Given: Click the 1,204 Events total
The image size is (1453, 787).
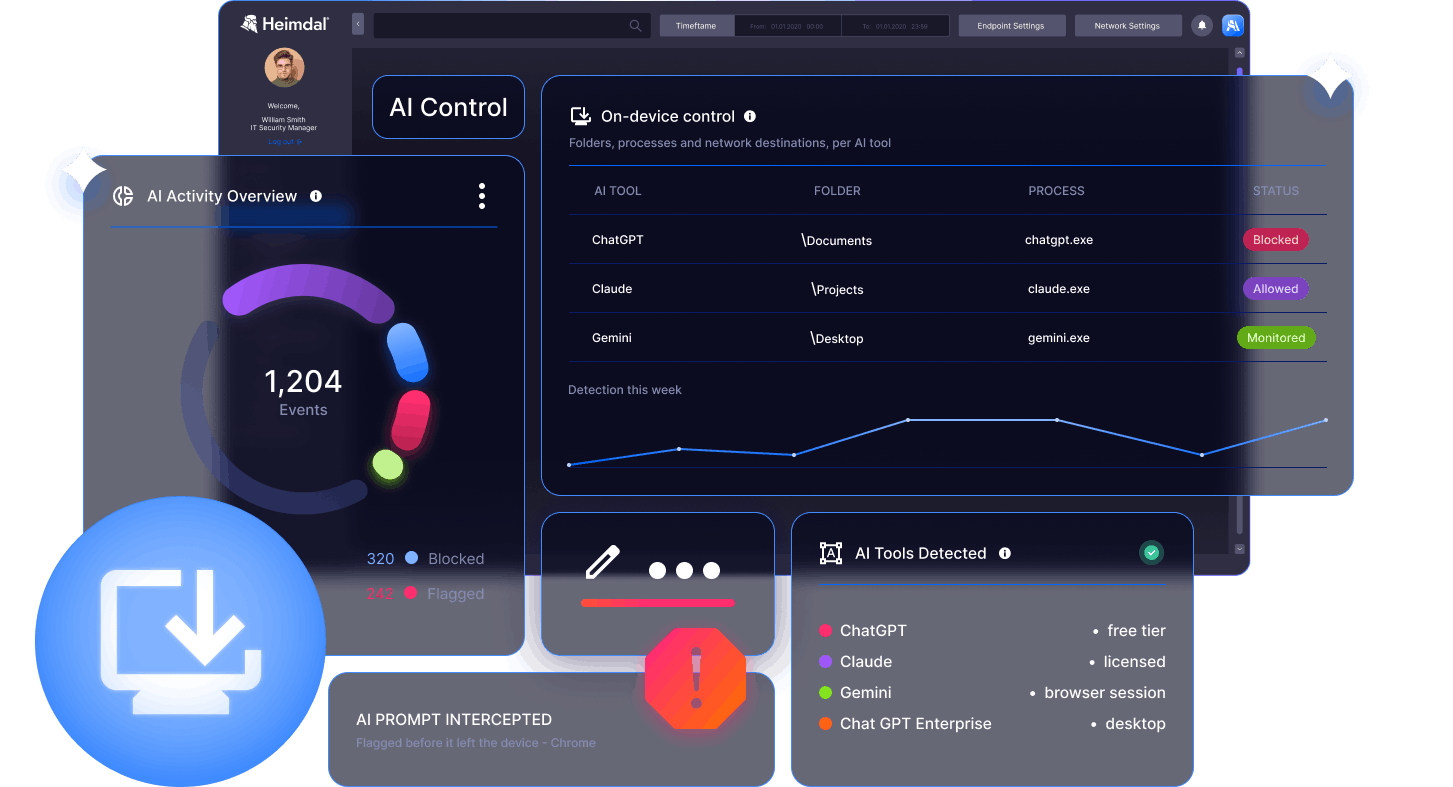Looking at the screenshot, I should click(303, 391).
